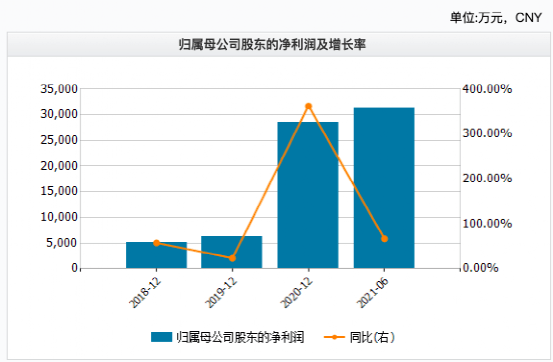
Task: Toggle the blue 归属母公司股东的净利润 legend swatch
Action: pyautogui.click(x=162, y=337)
